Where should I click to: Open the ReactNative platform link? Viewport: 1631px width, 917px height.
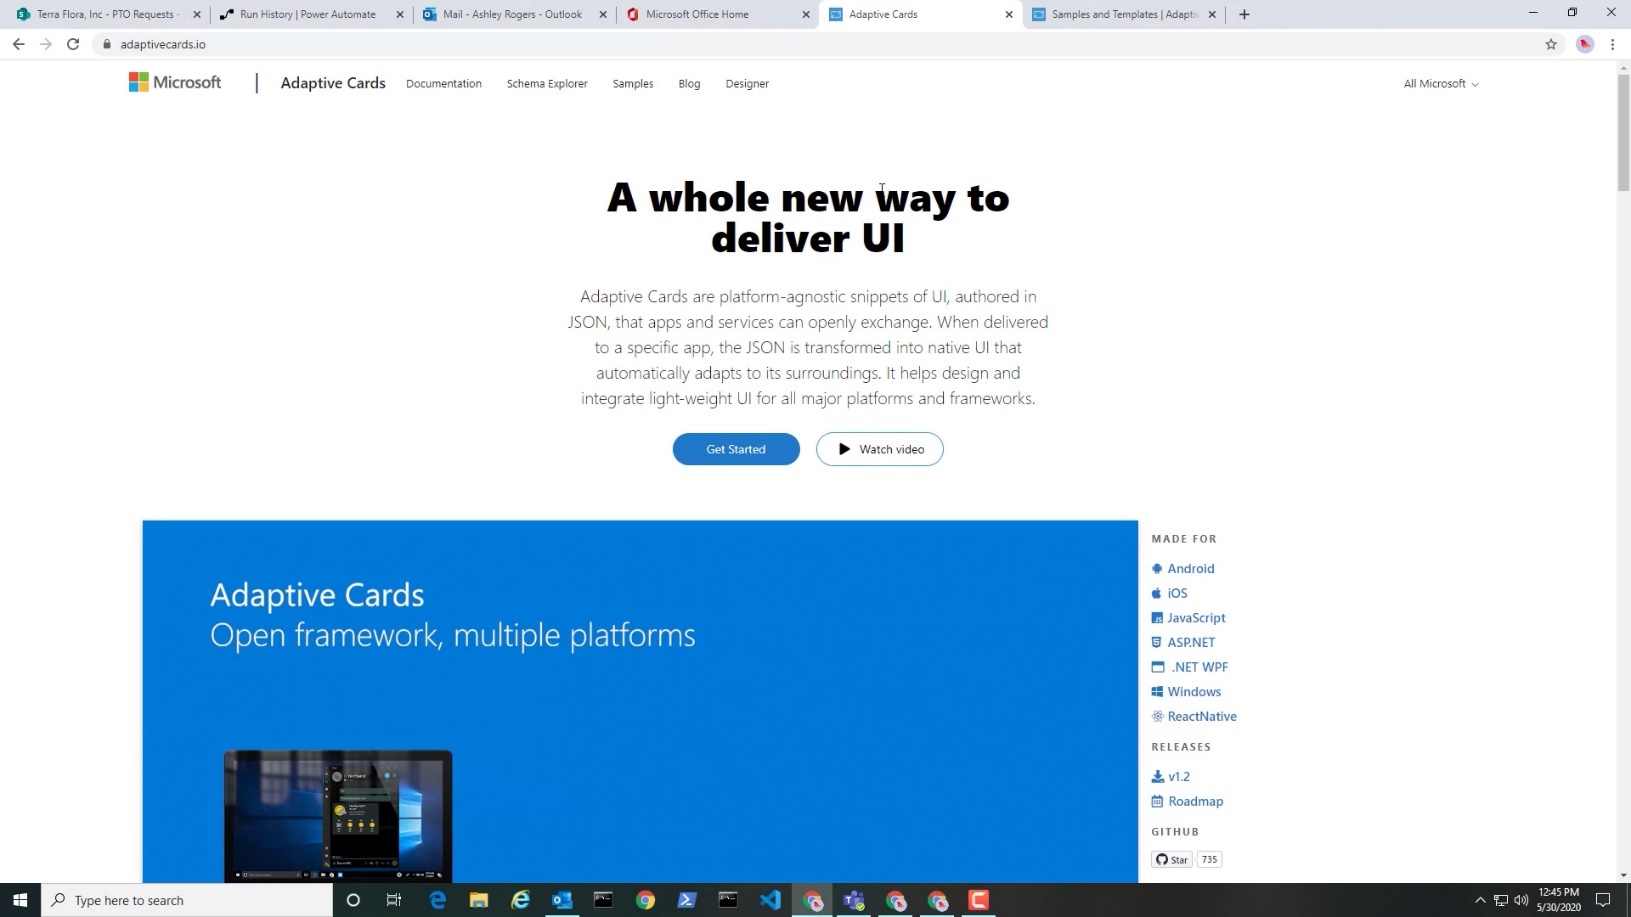[1194, 716]
